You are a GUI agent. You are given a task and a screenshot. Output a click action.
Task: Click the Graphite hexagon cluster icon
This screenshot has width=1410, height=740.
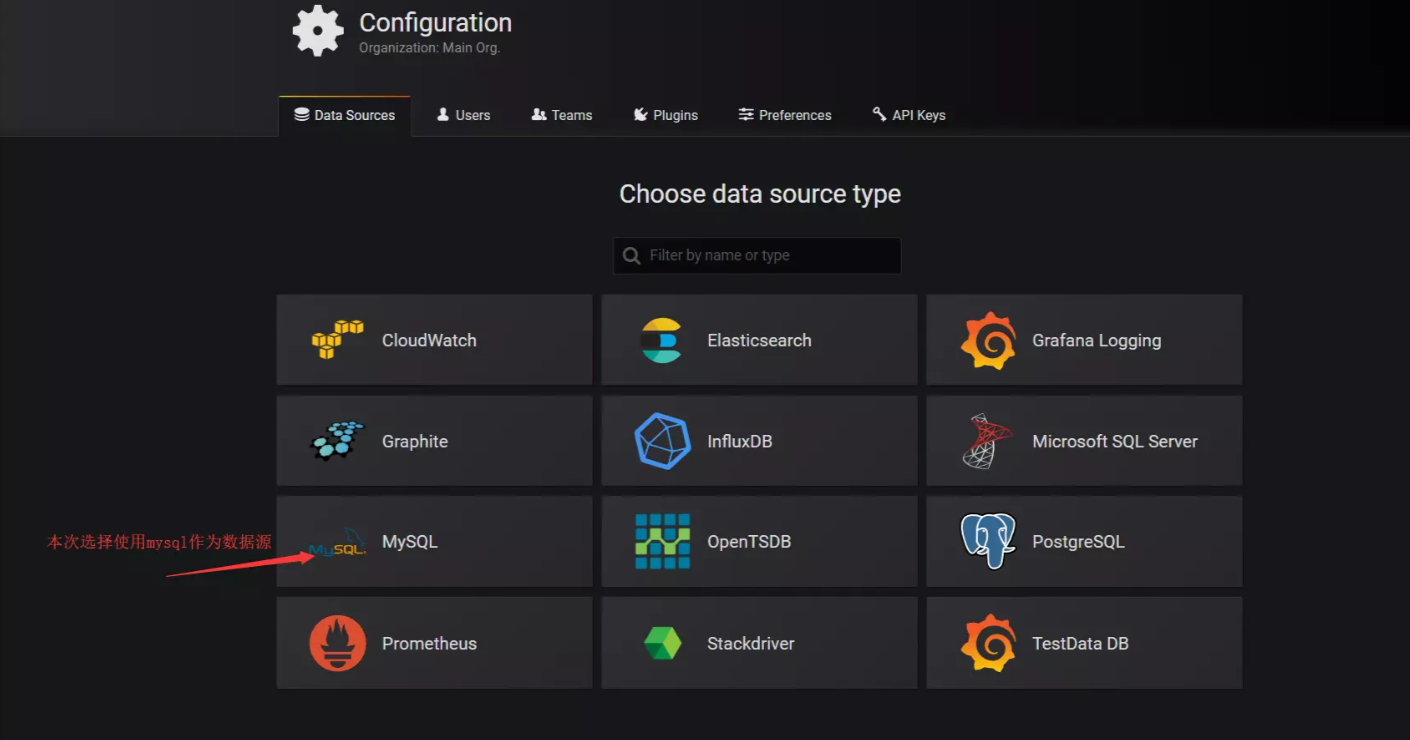[337, 441]
